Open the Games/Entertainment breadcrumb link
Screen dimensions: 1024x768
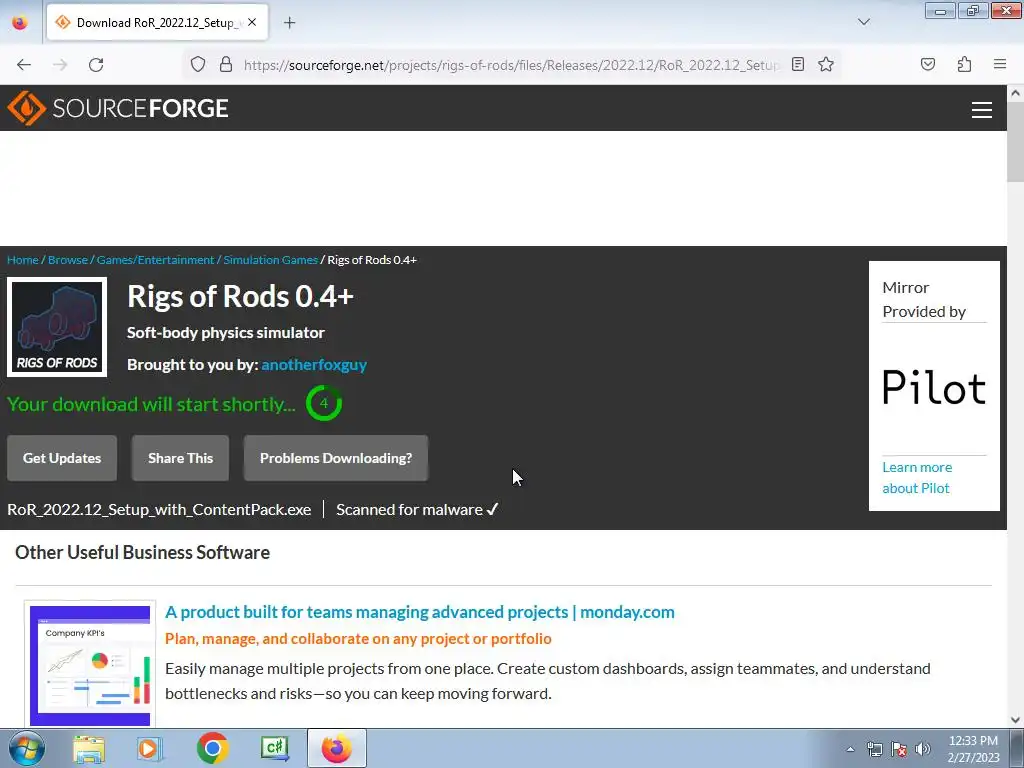tap(155, 260)
